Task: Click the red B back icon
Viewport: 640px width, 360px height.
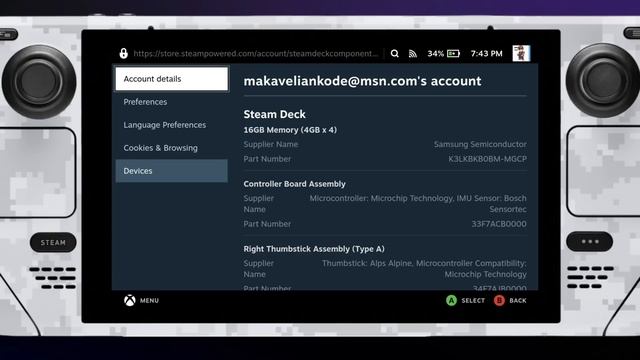Action: pyautogui.click(x=499, y=301)
